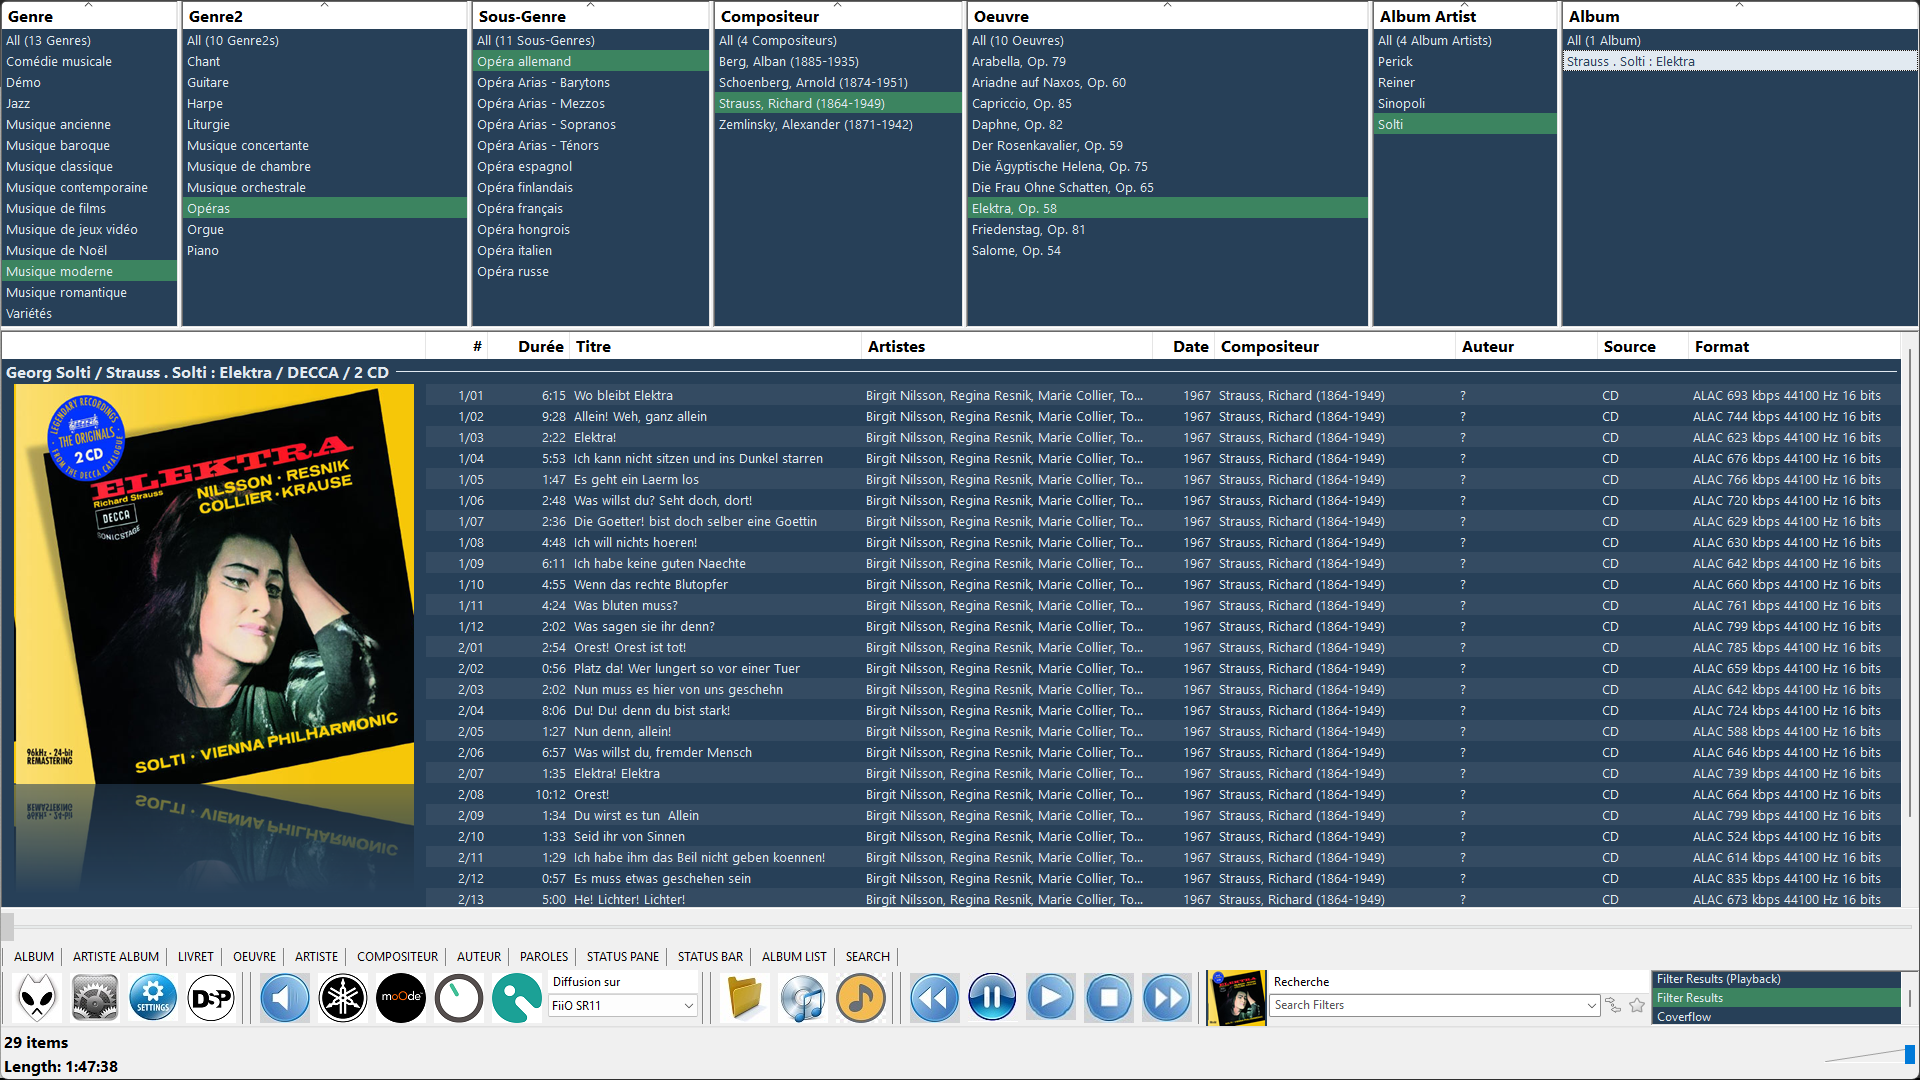Viewport: 1920px width, 1080px height.
Task: Click the dark ring dial icon
Action: 459,997
